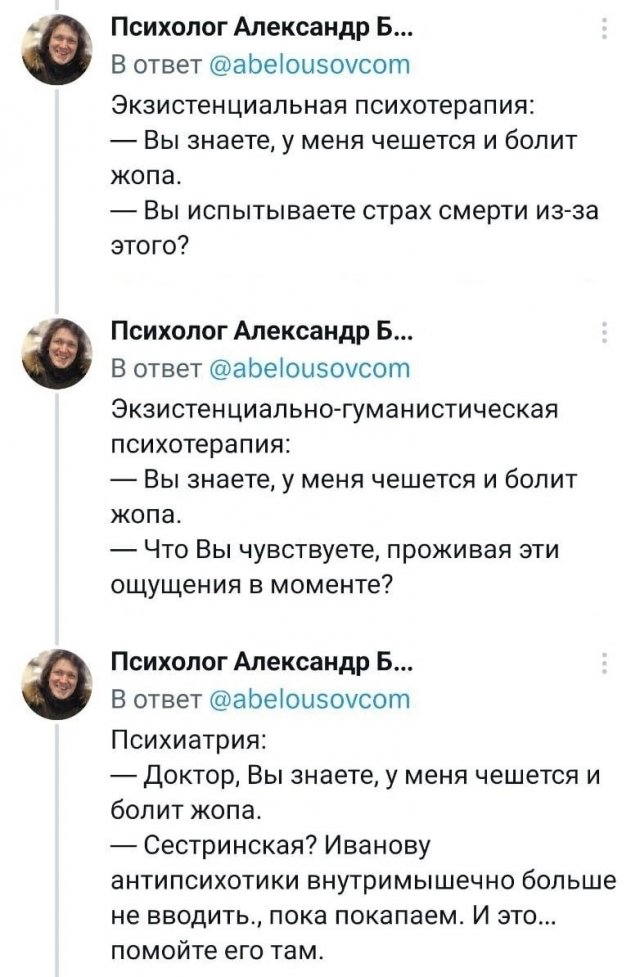Click @abeloусovcom mention in the 'Экзистенциальная психотерапия' tweet
The image size is (640, 977).
click(x=304, y=65)
